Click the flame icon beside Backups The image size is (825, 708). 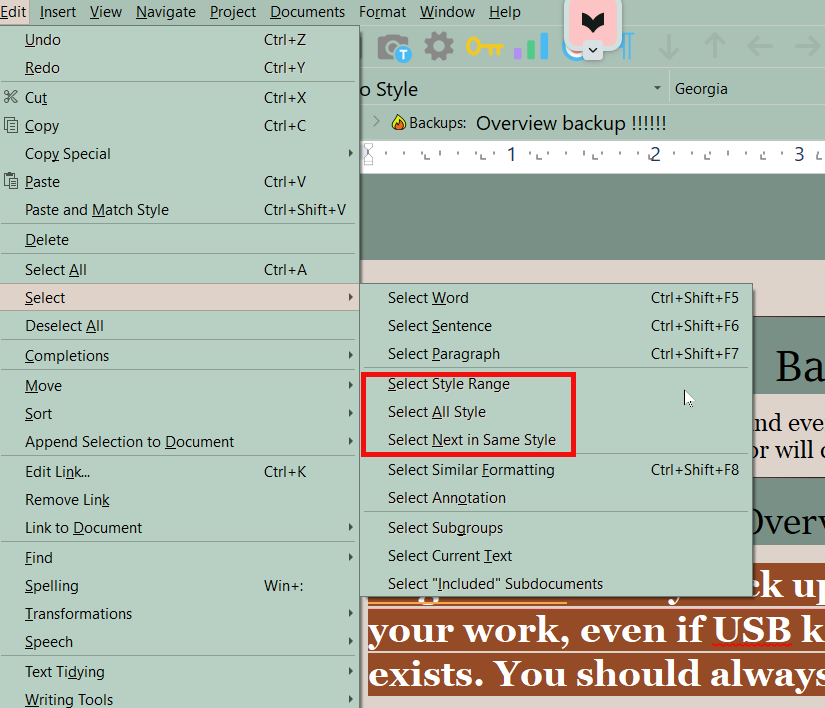(x=398, y=123)
